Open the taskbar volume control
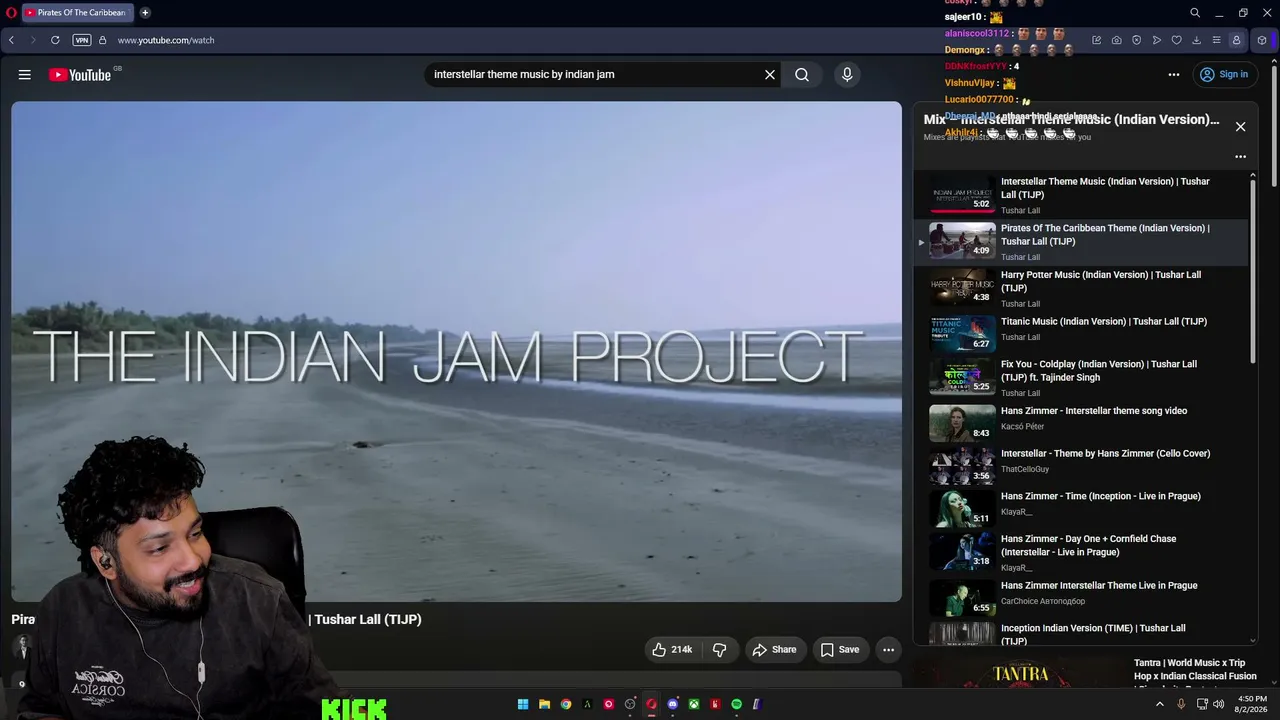 click(1218, 704)
